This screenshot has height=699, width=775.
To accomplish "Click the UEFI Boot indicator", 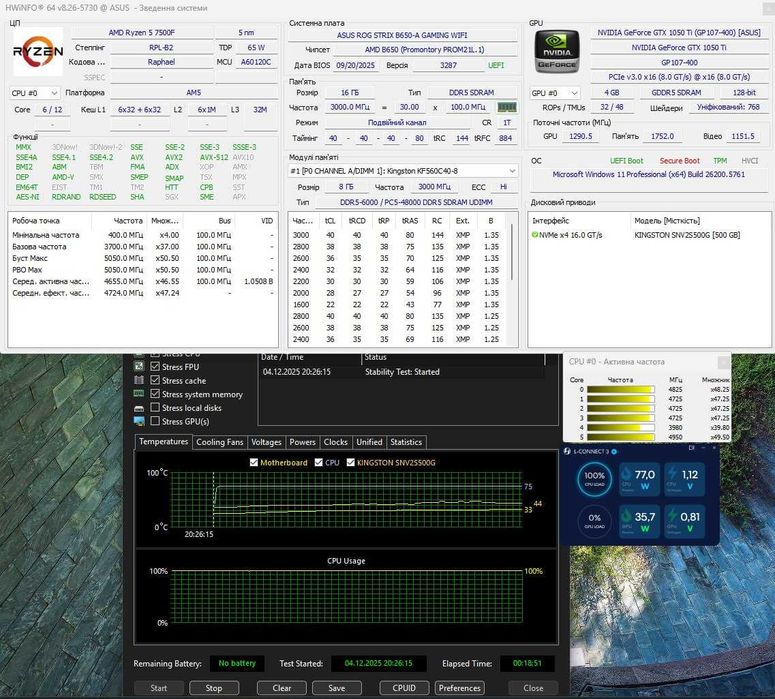I will coord(627,161).
